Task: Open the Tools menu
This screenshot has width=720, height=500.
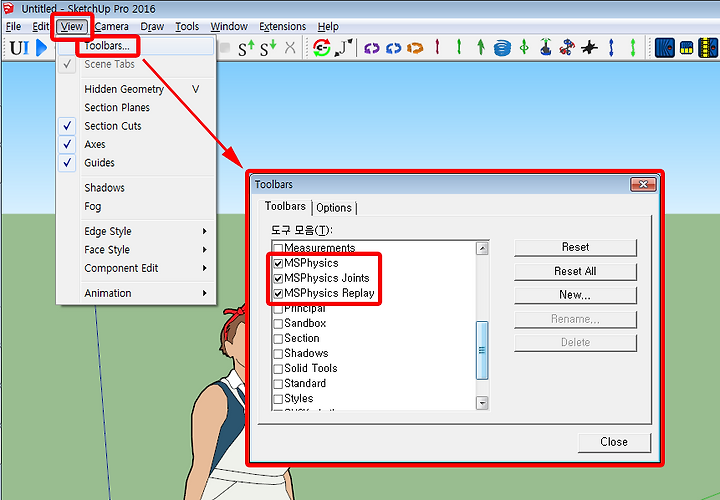Action: click(x=187, y=27)
